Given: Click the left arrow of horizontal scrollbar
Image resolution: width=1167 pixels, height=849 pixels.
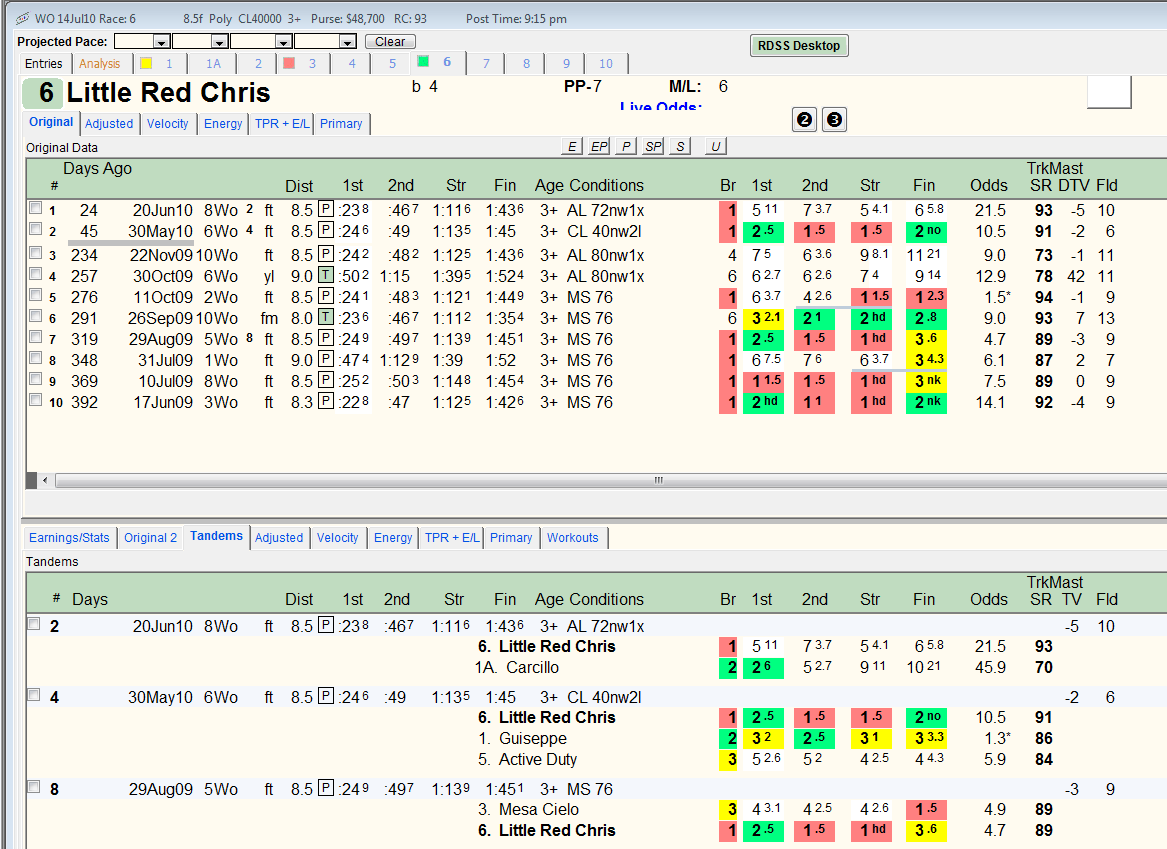Looking at the screenshot, I should tap(45, 481).
